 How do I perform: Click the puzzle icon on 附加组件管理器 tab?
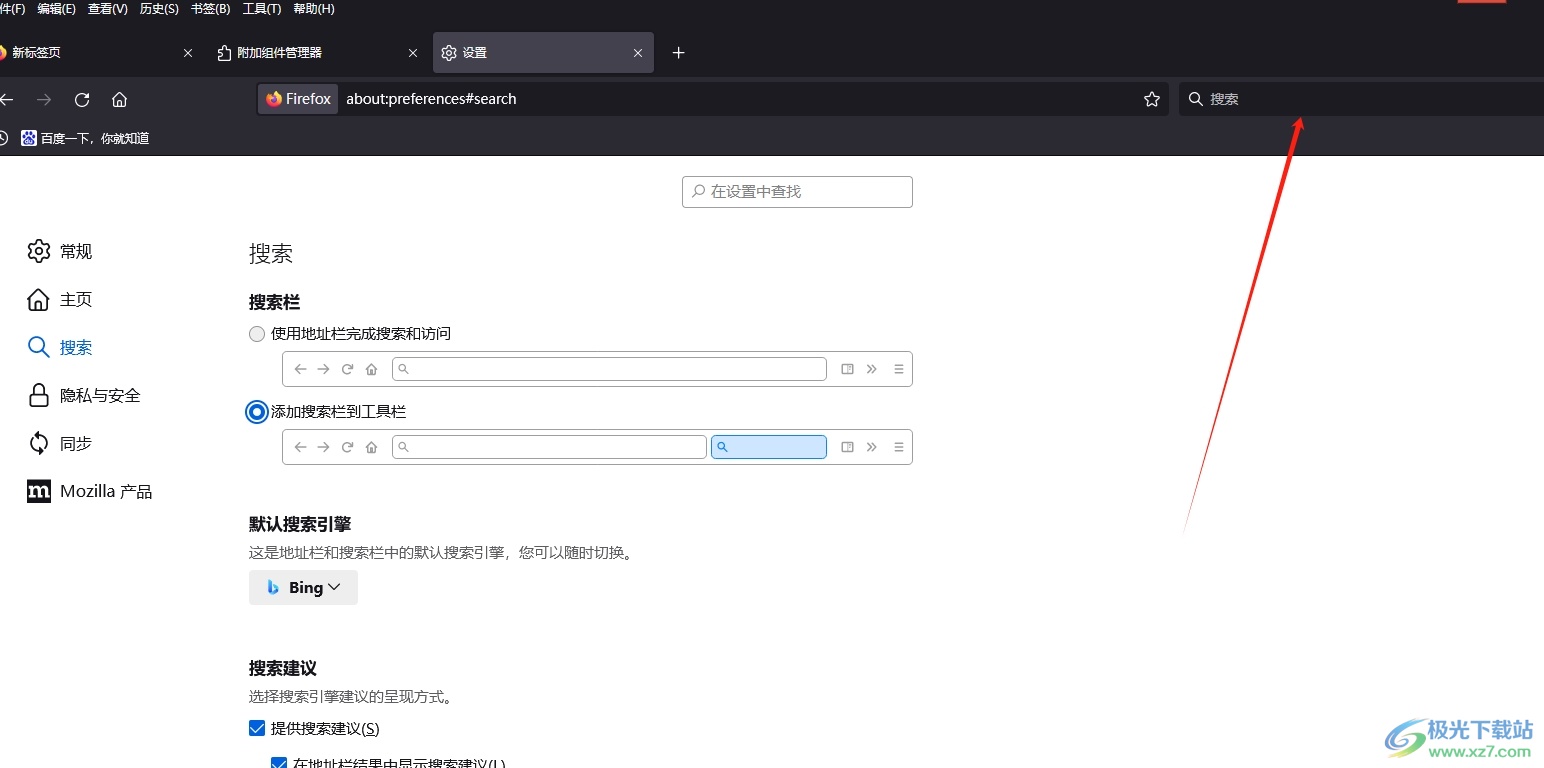[224, 53]
